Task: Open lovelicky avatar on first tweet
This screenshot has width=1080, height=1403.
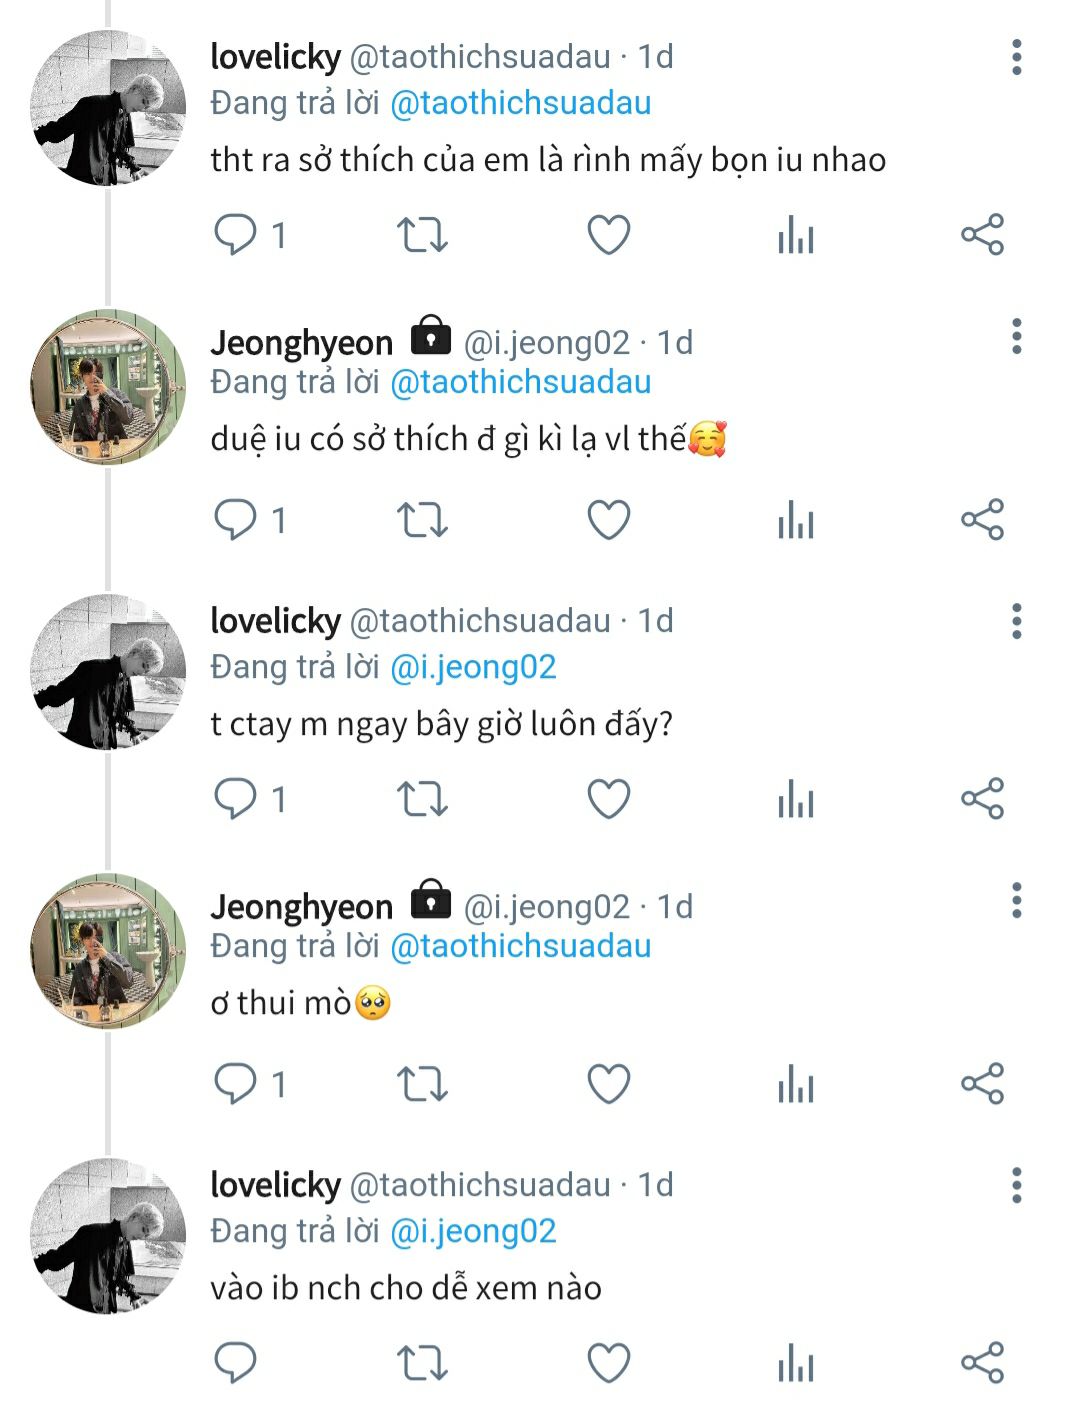Action: coord(108,108)
